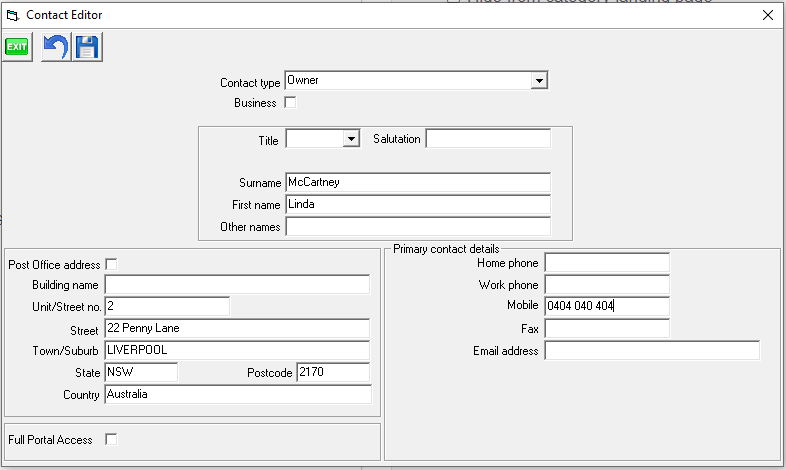Click the 'Contact Editor' window title text

64,15
